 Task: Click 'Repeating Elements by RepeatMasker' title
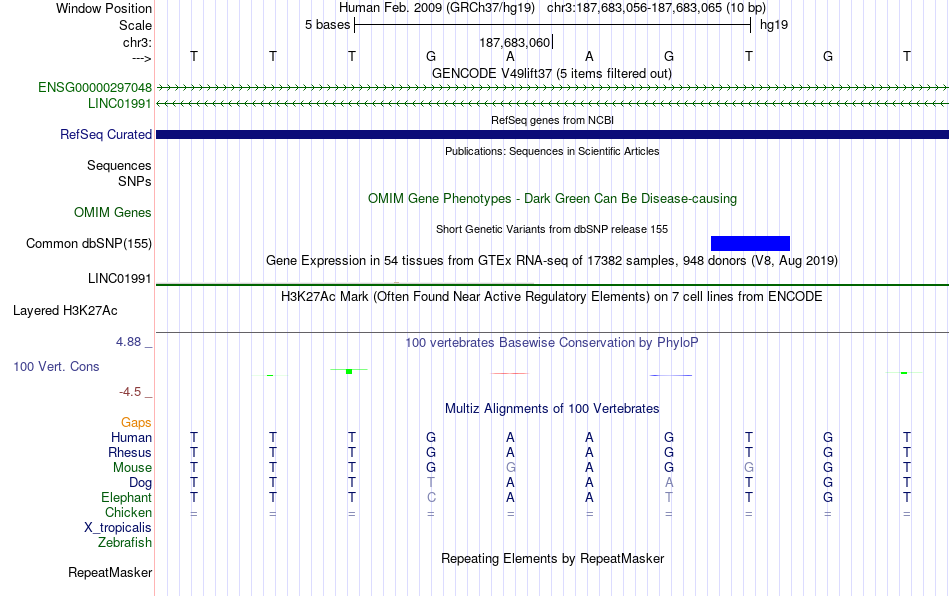(x=552, y=558)
